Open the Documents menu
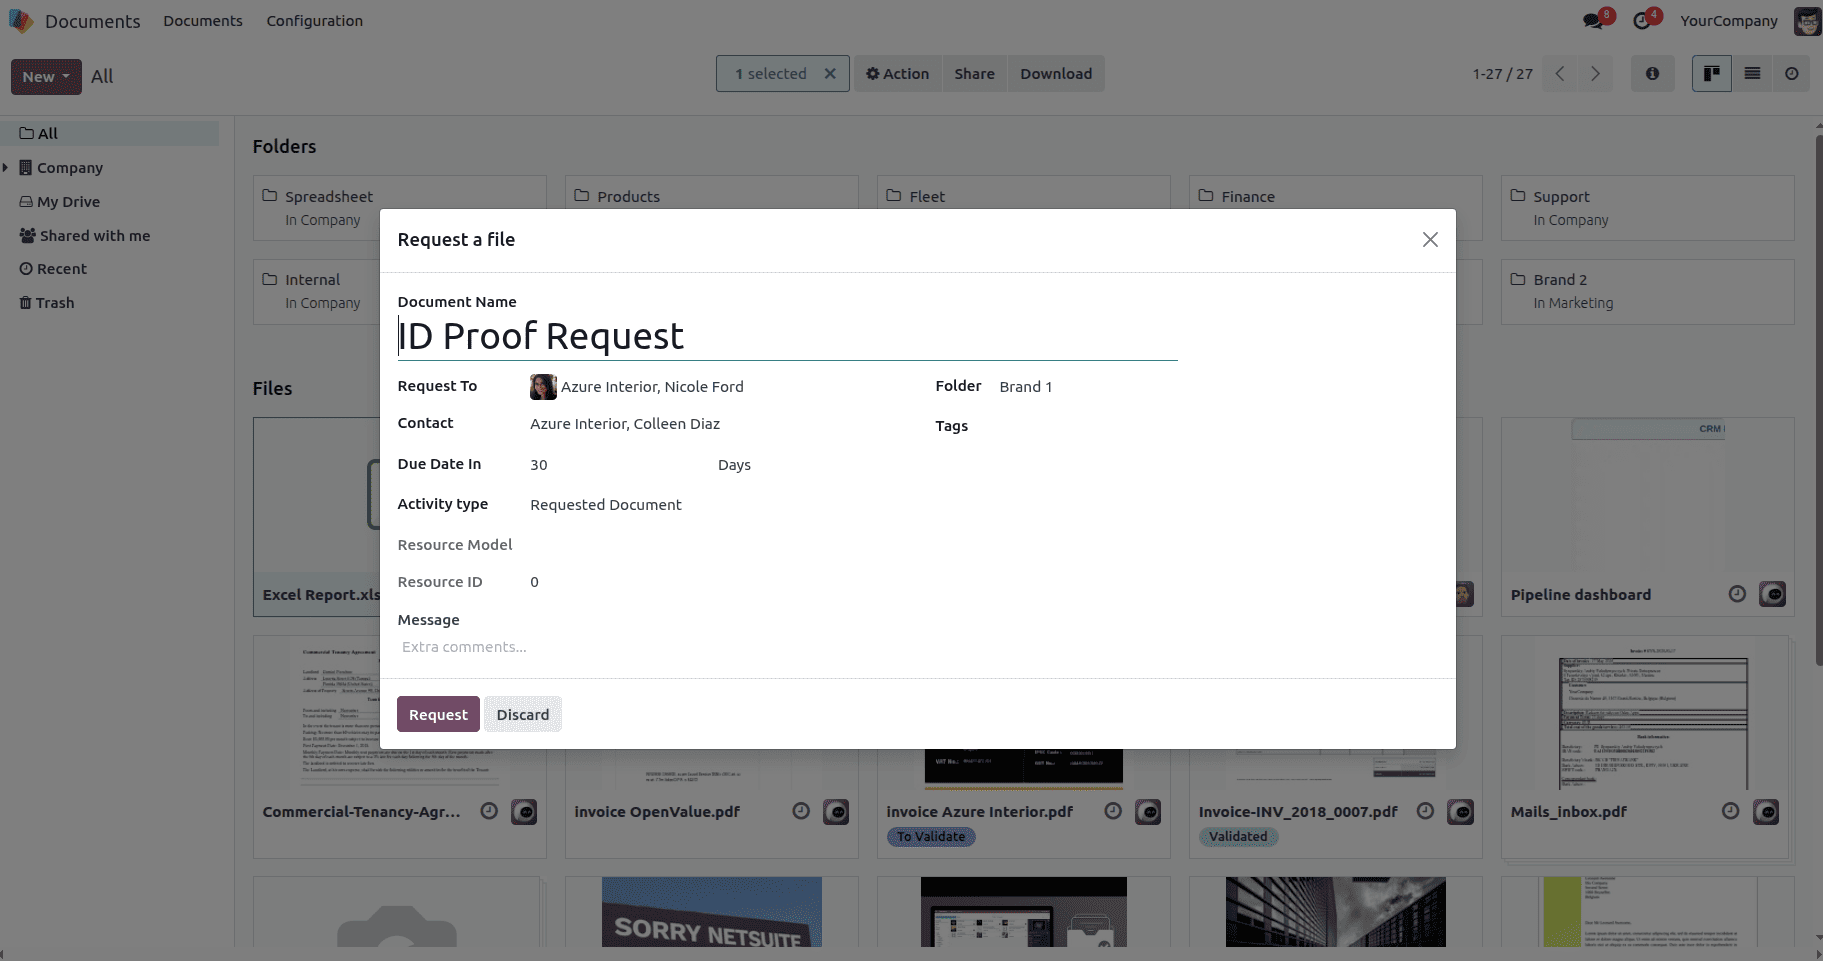The height and width of the screenshot is (961, 1823). [203, 21]
